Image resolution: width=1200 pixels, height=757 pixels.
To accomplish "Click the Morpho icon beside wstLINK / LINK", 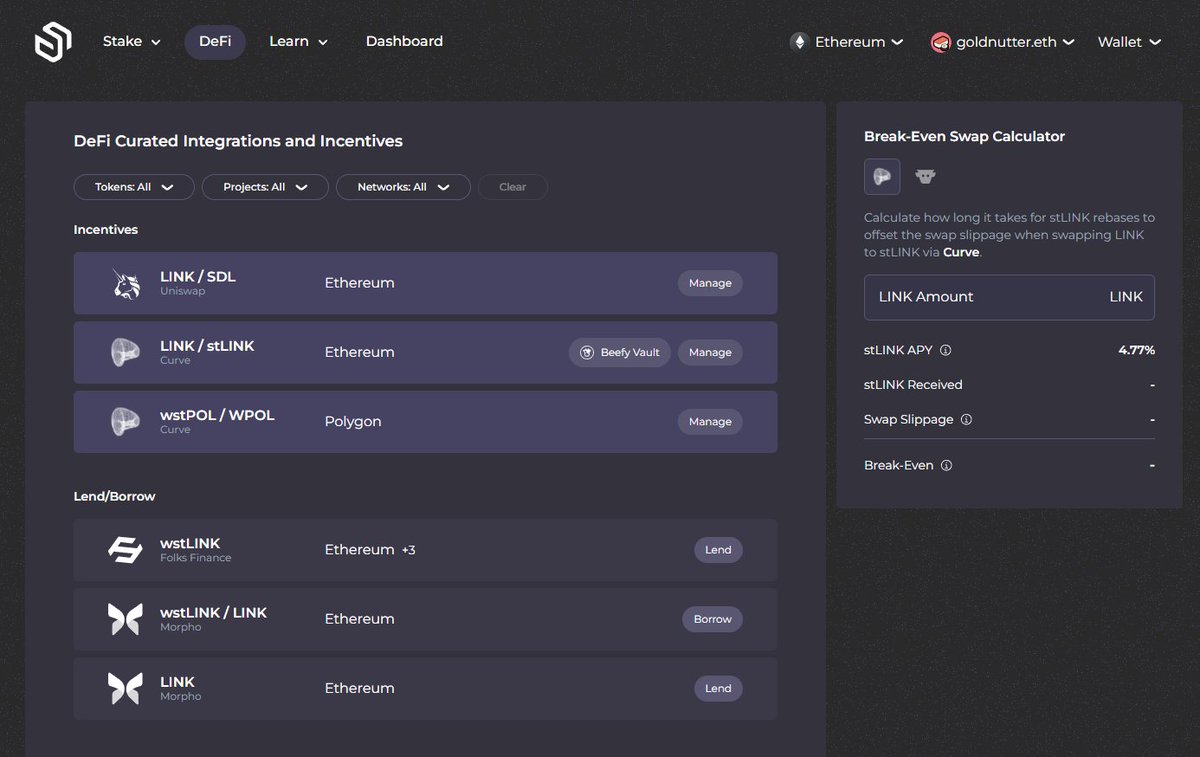I will click(126, 619).
